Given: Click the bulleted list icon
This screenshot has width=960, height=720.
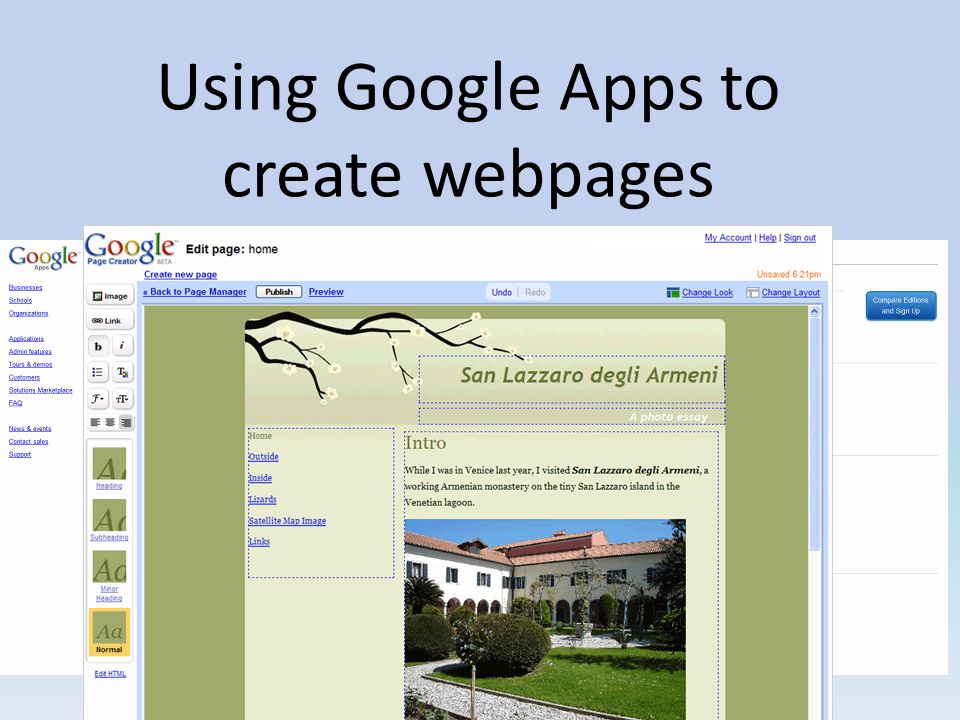Looking at the screenshot, I should [98, 372].
